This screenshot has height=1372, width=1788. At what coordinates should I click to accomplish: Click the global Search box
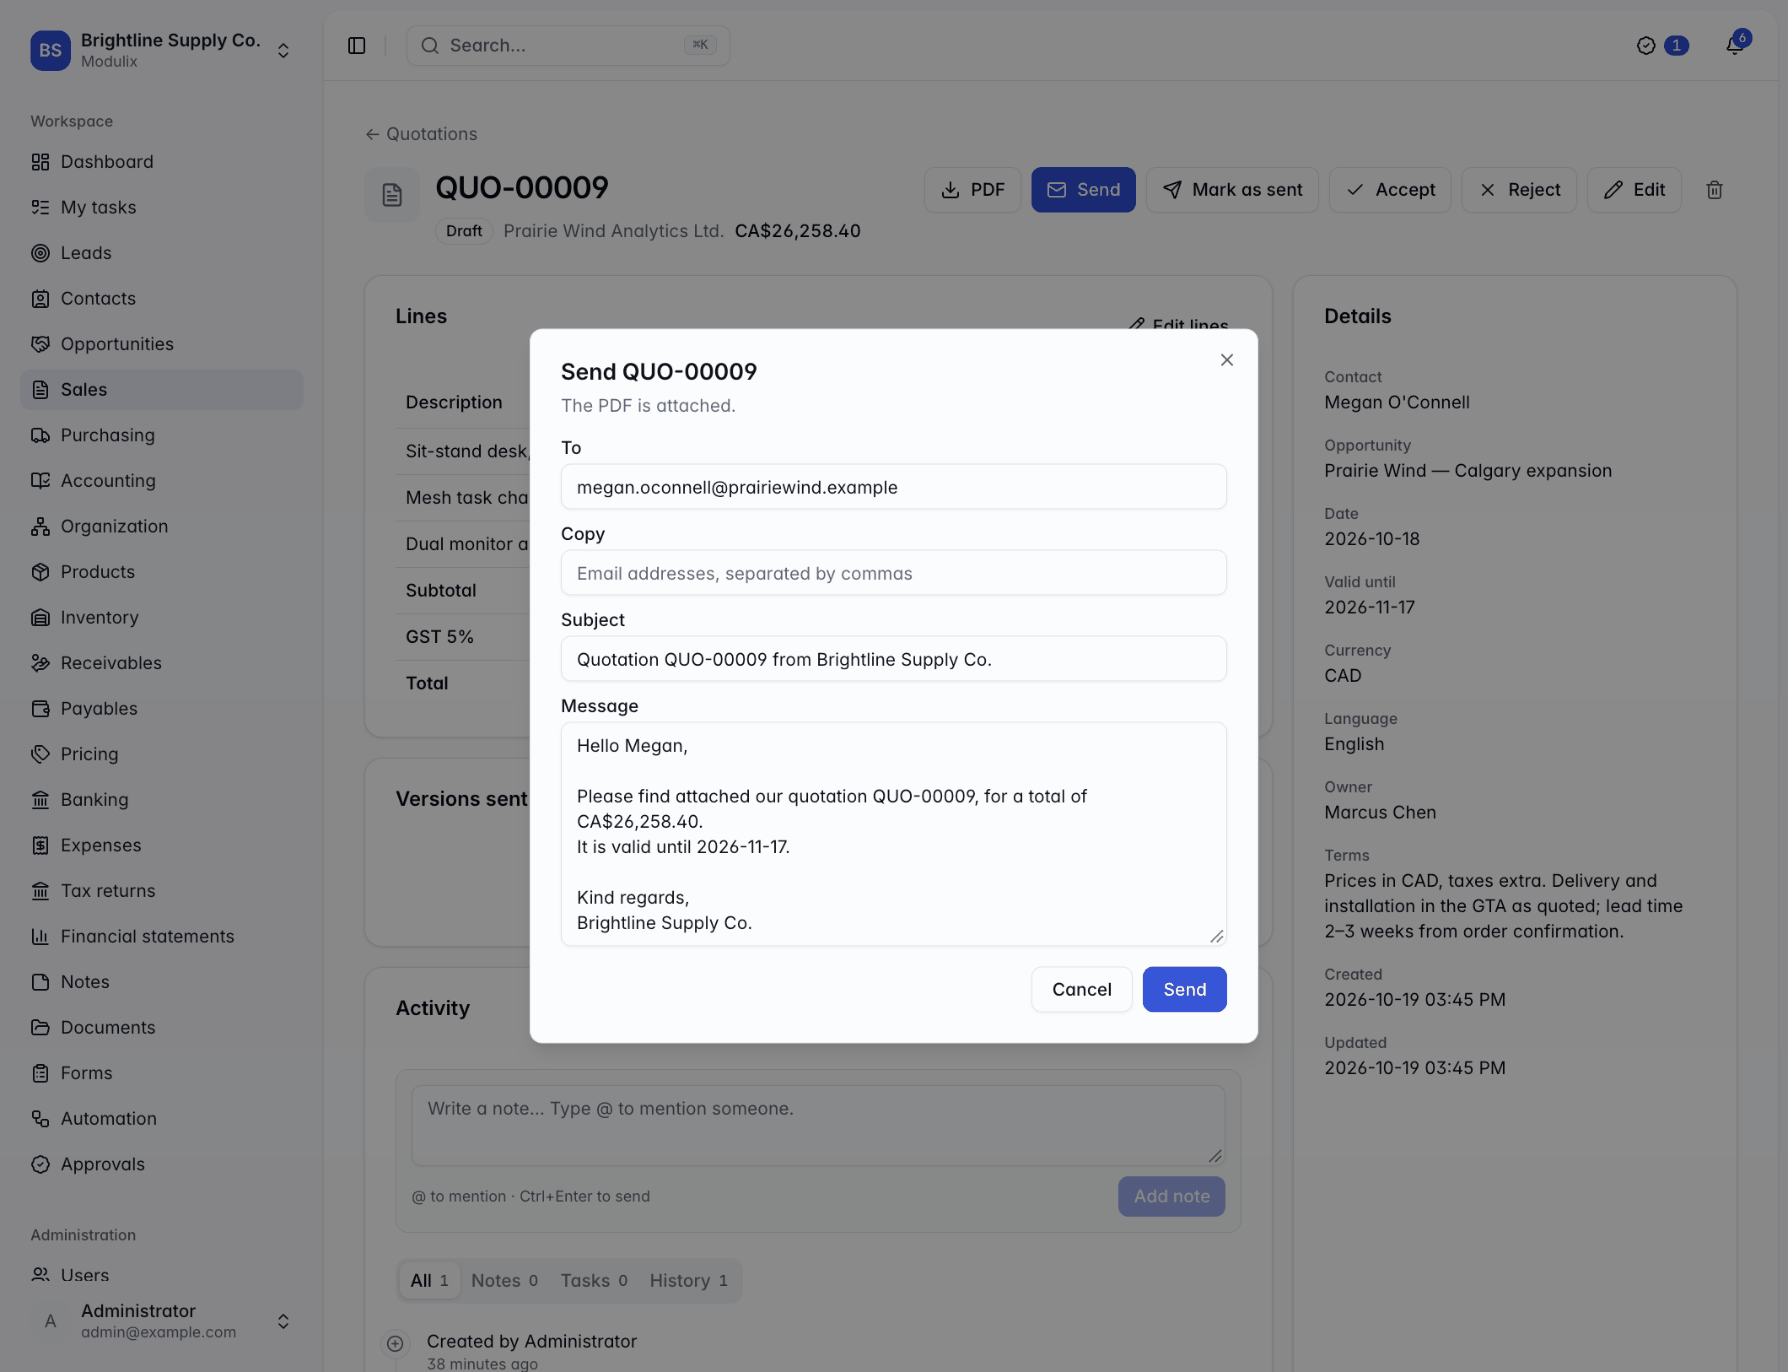click(568, 46)
